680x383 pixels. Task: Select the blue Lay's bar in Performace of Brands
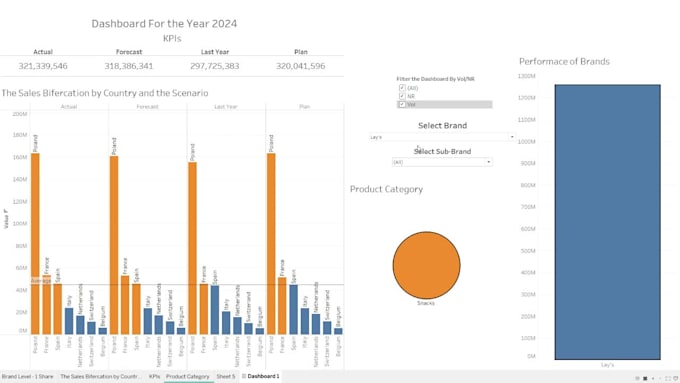[608, 222]
